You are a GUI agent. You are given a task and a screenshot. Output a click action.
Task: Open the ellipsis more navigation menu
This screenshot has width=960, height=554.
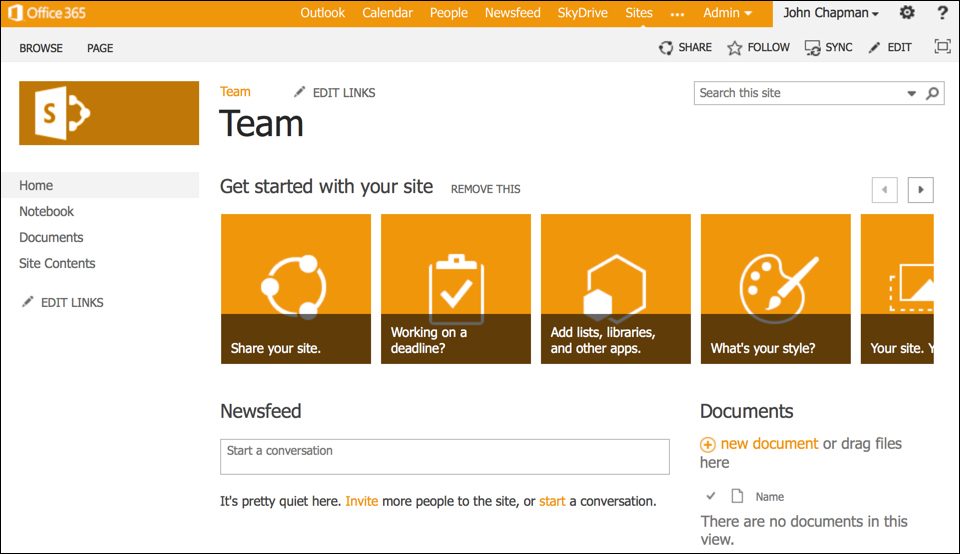click(678, 14)
